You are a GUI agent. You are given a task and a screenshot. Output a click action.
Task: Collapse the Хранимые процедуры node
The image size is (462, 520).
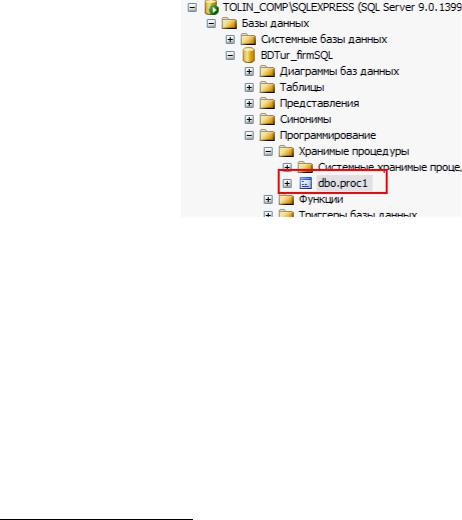point(268,152)
